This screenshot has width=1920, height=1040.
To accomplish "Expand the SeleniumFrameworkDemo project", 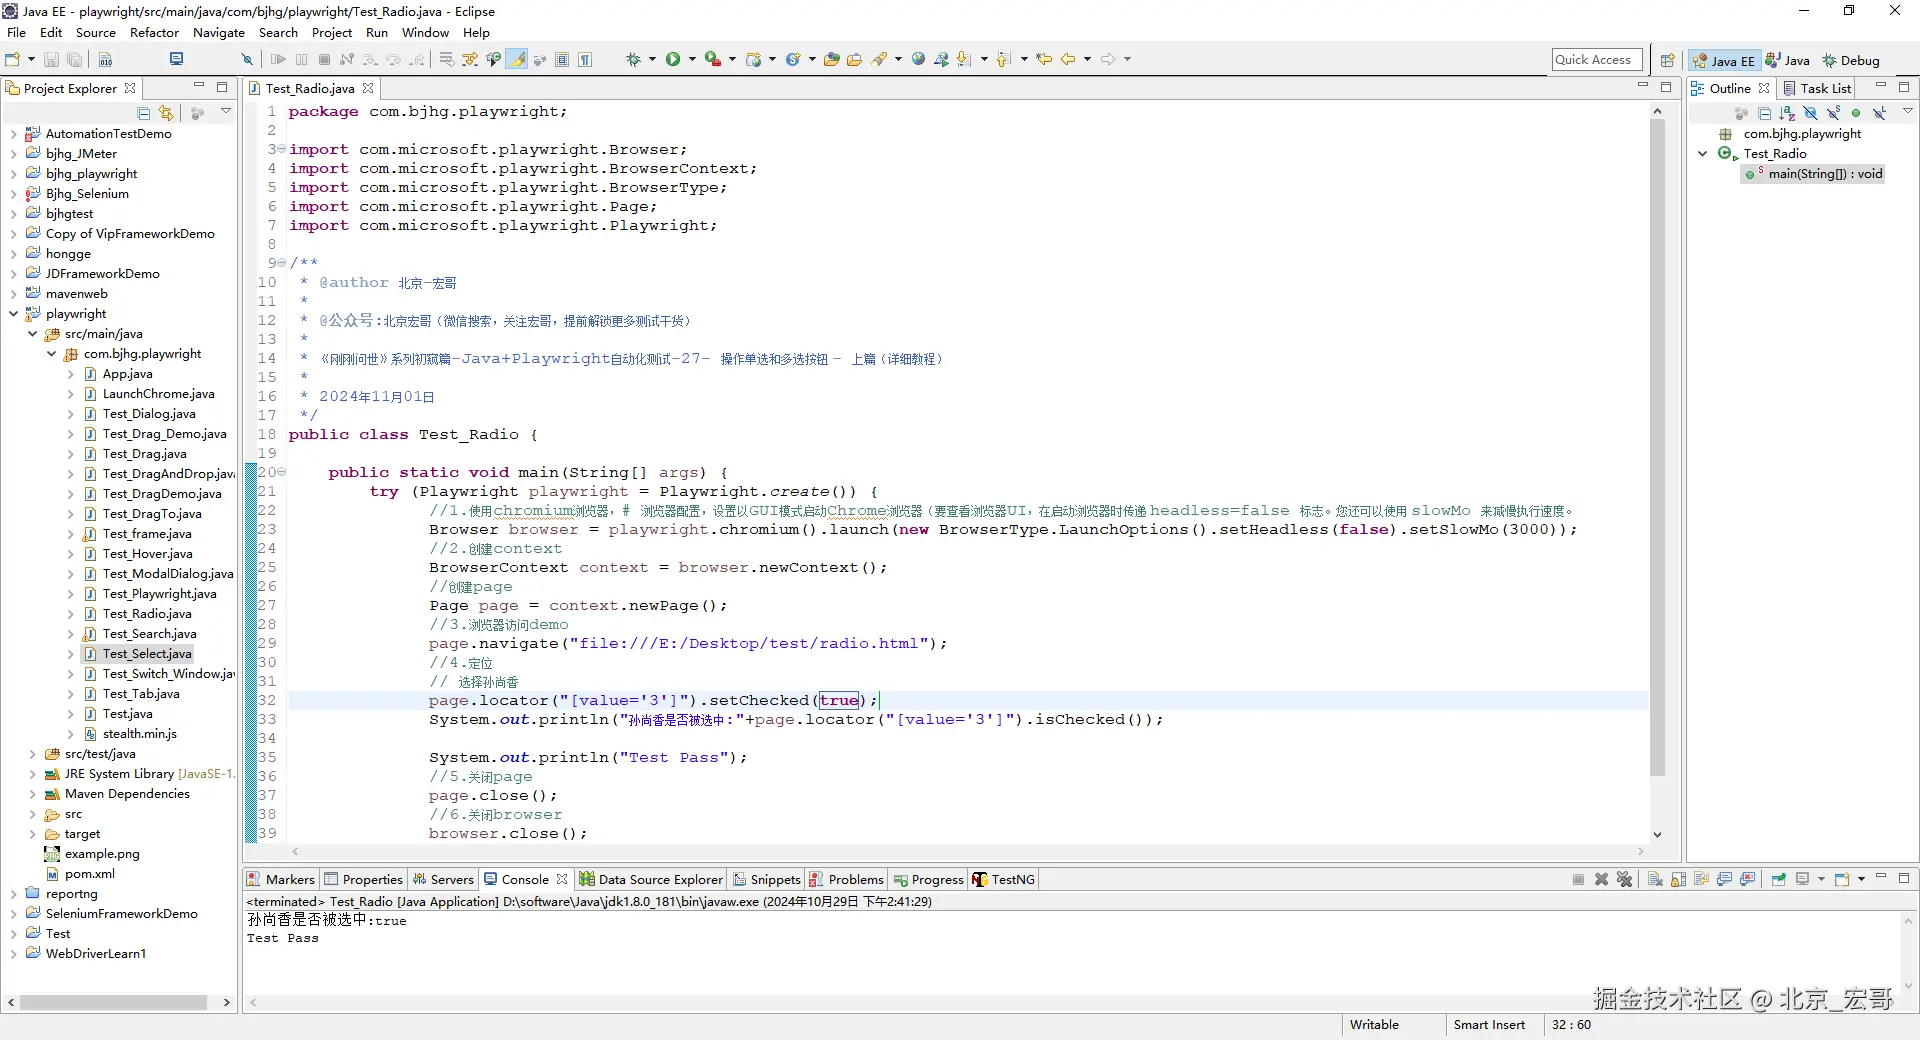I will [14, 914].
